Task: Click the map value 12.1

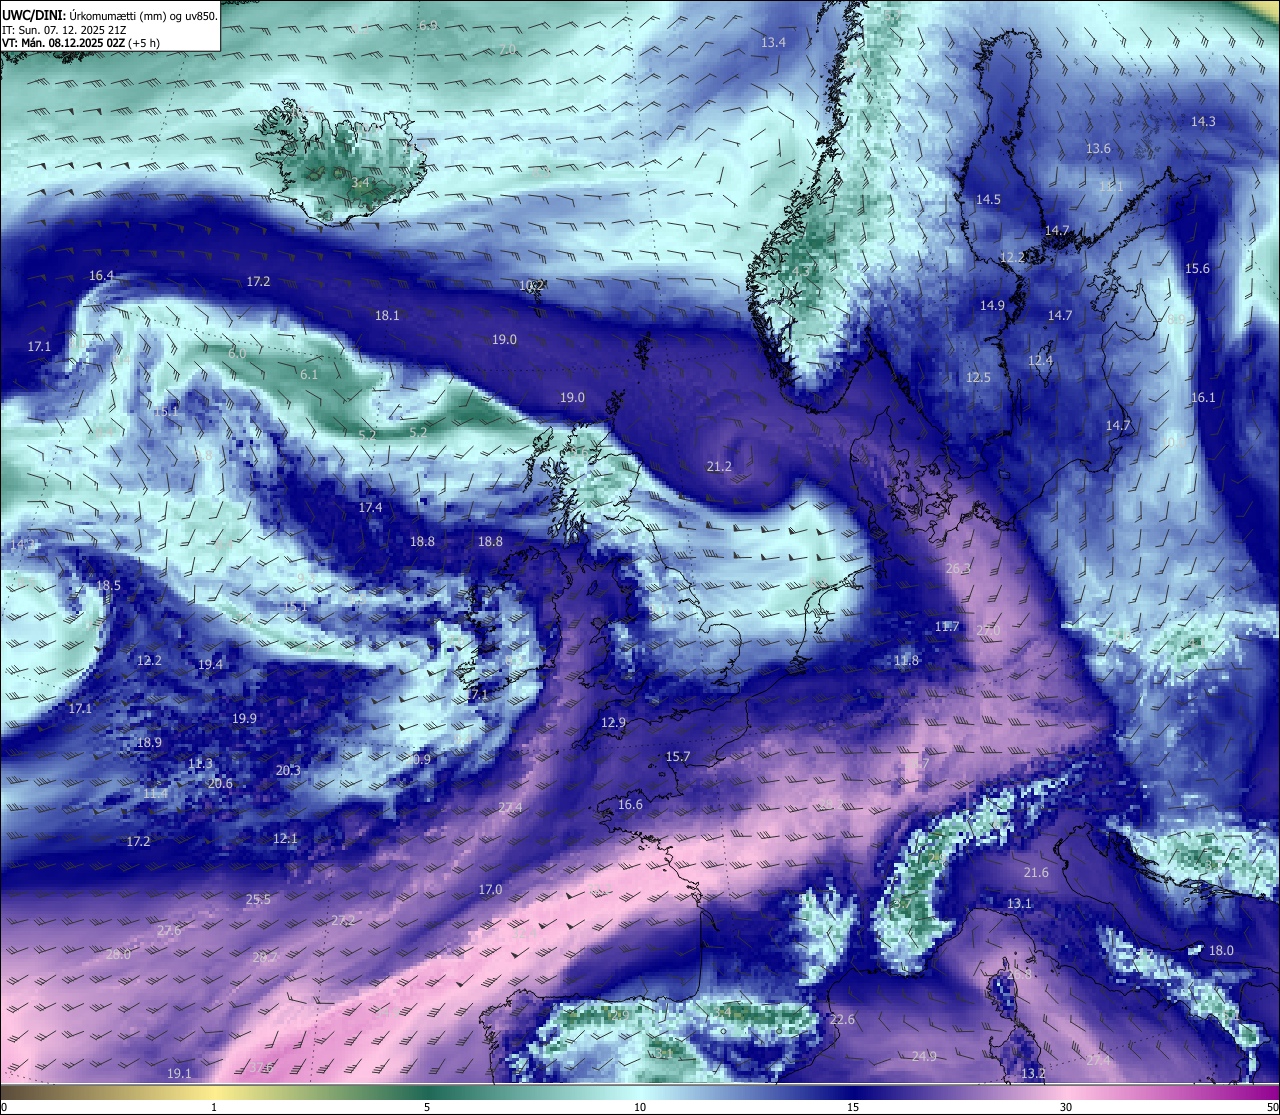Action: click(285, 839)
